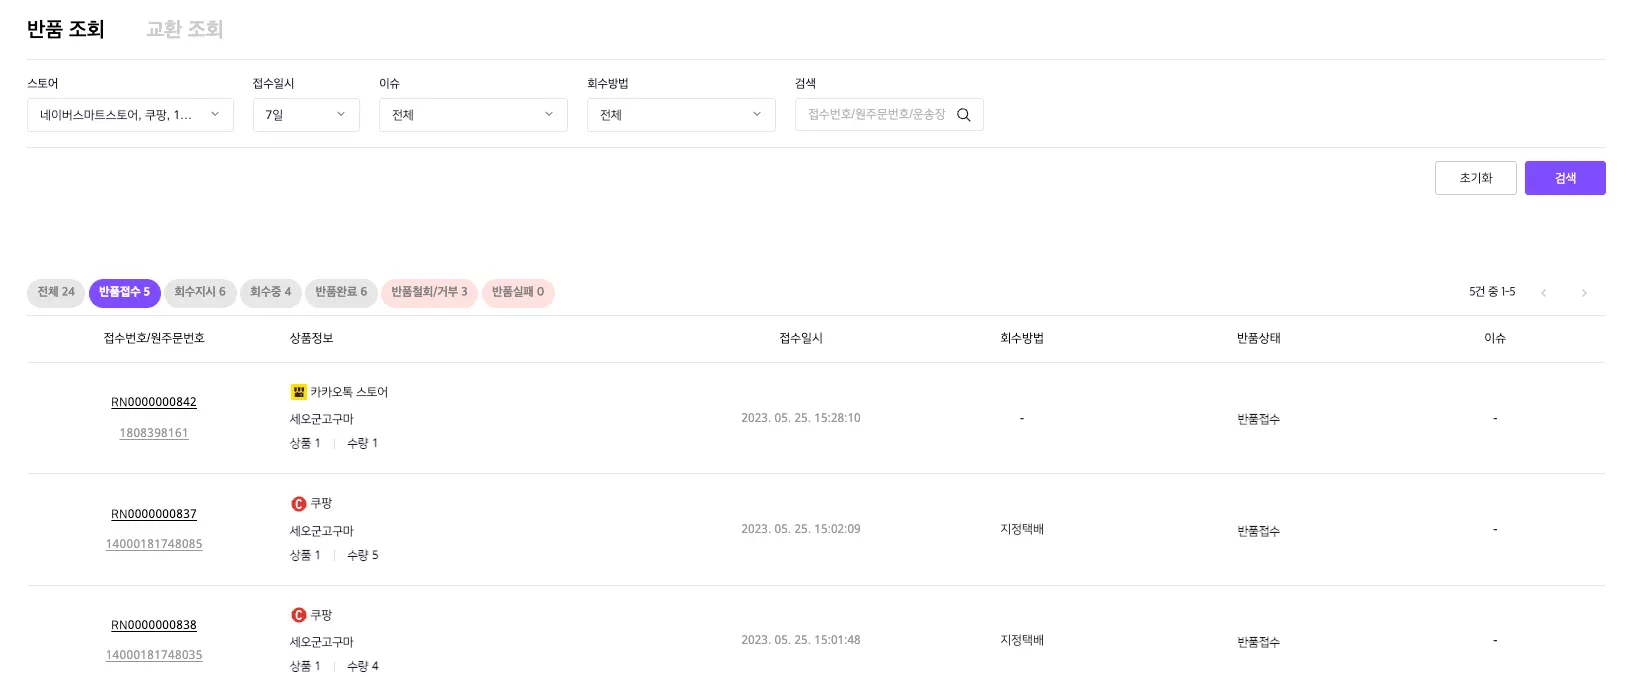
Task: Select the 반품 조회 tab
Action: [66, 29]
